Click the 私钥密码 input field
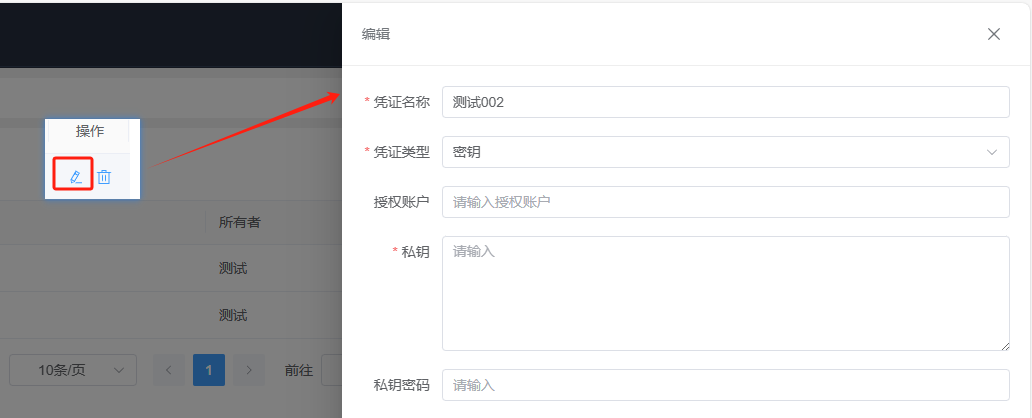 coord(725,385)
